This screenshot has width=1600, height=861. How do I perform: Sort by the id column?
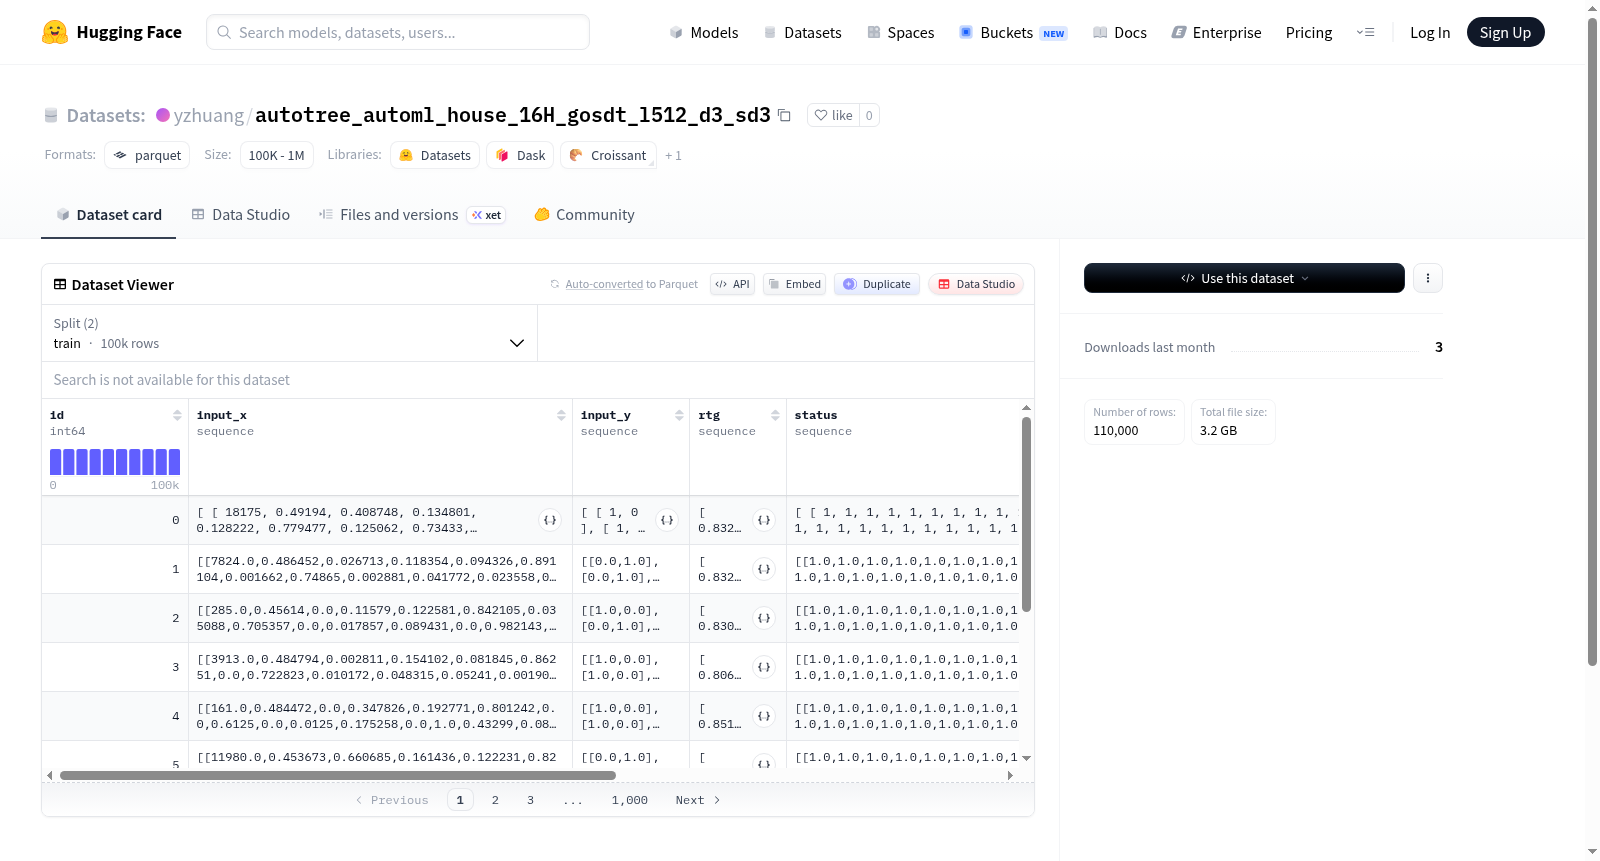pyautogui.click(x=177, y=415)
